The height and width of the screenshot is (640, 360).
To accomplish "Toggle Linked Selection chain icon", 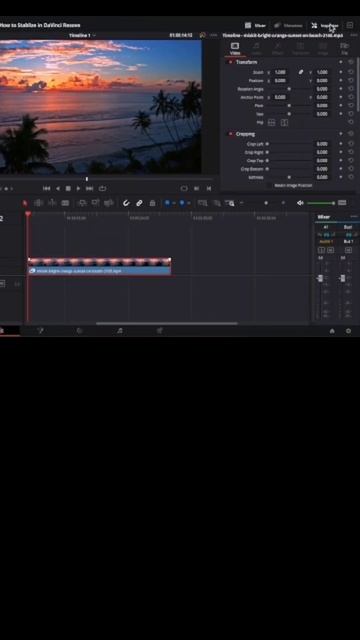I will 139,203.
